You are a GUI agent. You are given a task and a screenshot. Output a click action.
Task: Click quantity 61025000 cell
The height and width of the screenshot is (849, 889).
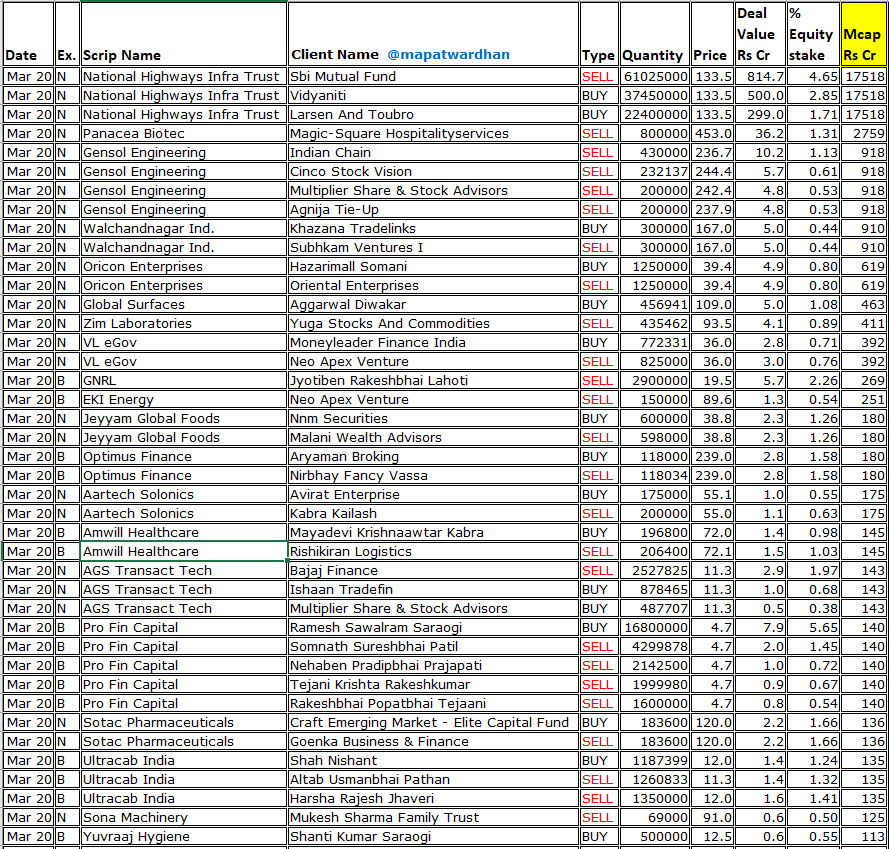(x=655, y=77)
